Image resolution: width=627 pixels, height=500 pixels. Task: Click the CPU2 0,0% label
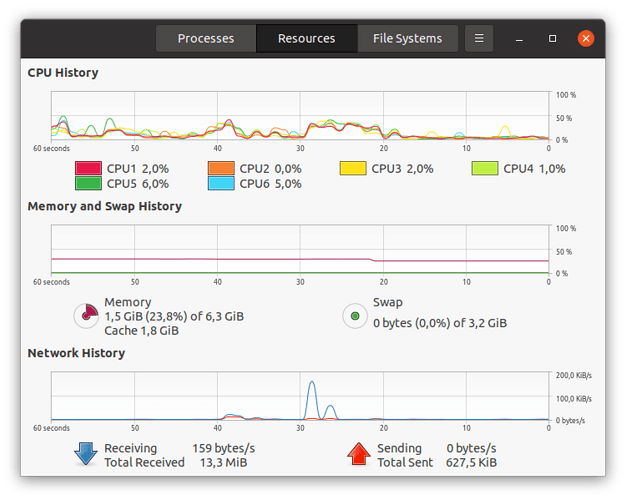[x=270, y=169]
